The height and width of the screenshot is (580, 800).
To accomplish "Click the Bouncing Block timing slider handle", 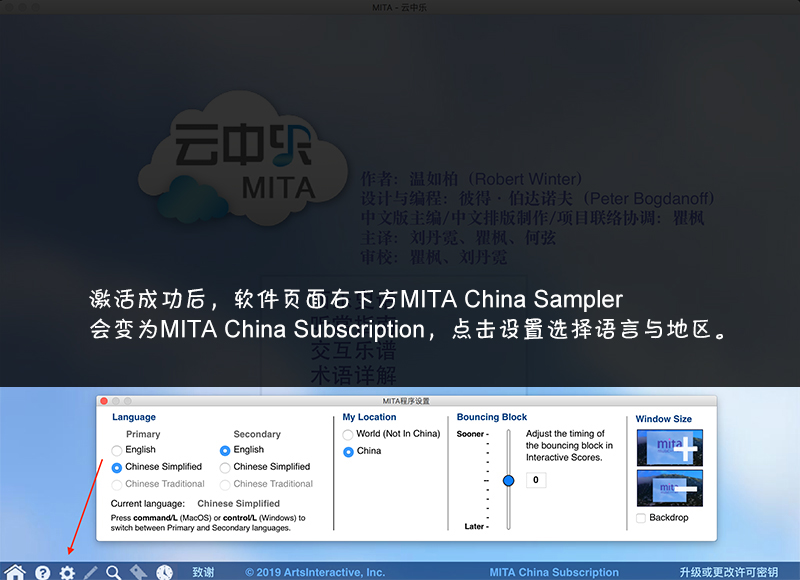I will click(x=508, y=481).
